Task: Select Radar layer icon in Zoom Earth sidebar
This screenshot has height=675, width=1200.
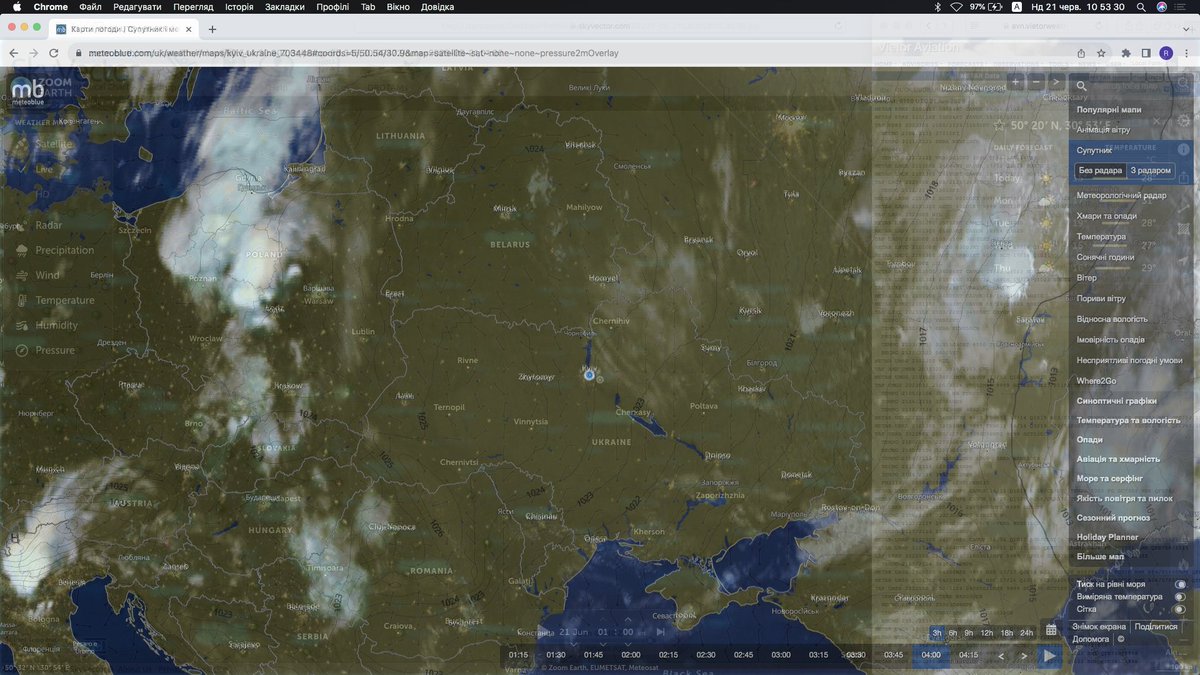Action: tap(21, 225)
